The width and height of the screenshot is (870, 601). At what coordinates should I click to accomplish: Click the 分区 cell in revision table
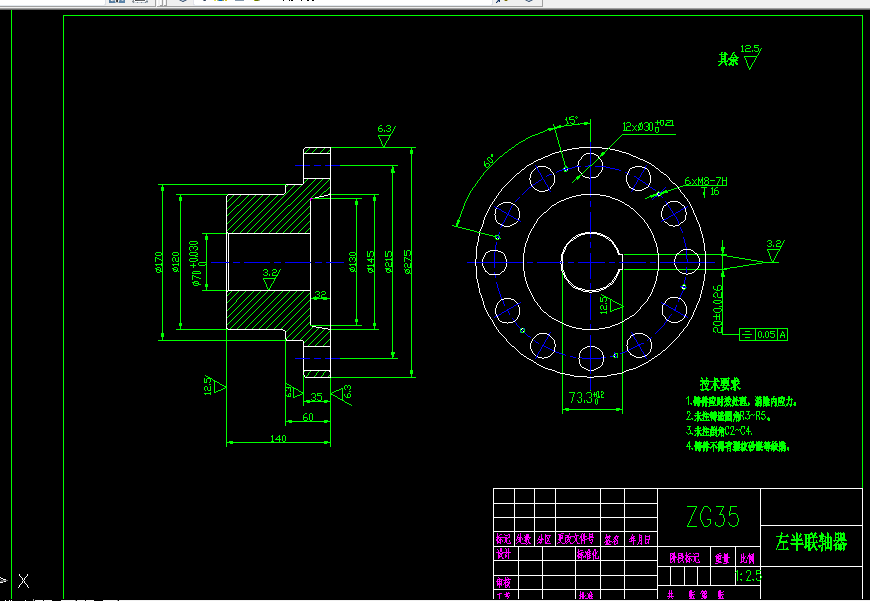tap(544, 539)
